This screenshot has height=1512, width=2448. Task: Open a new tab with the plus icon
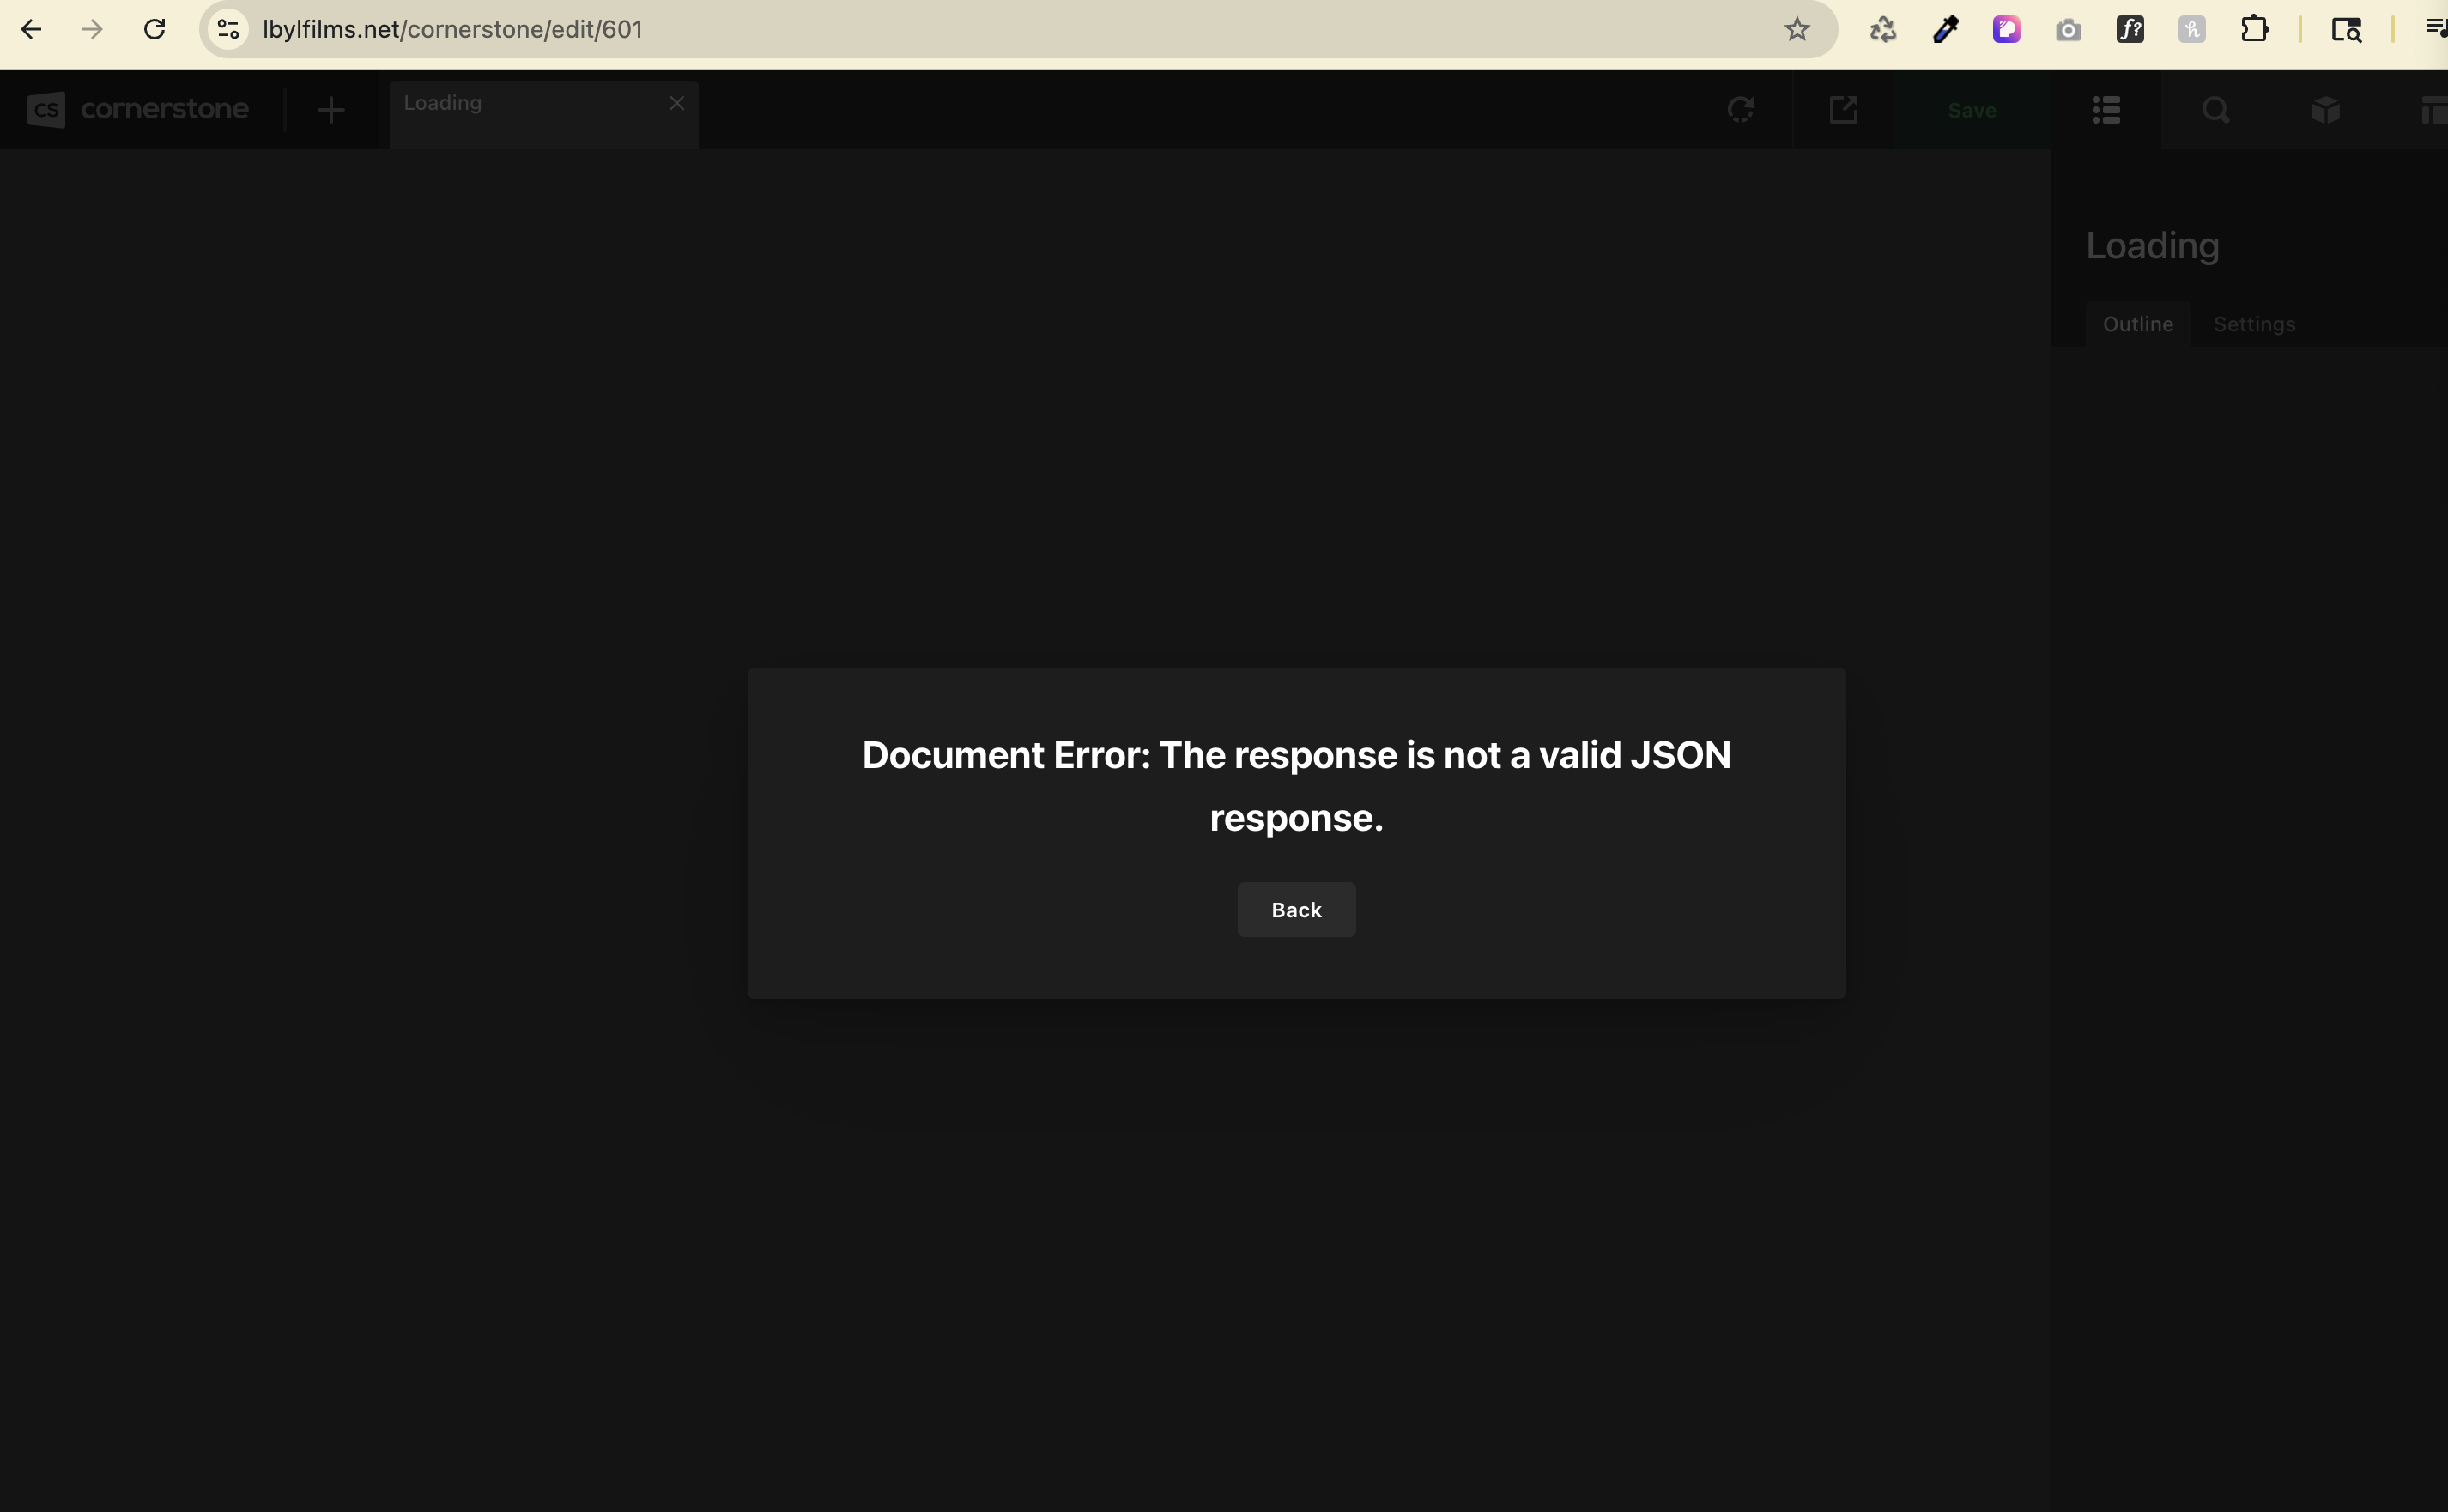[330, 110]
